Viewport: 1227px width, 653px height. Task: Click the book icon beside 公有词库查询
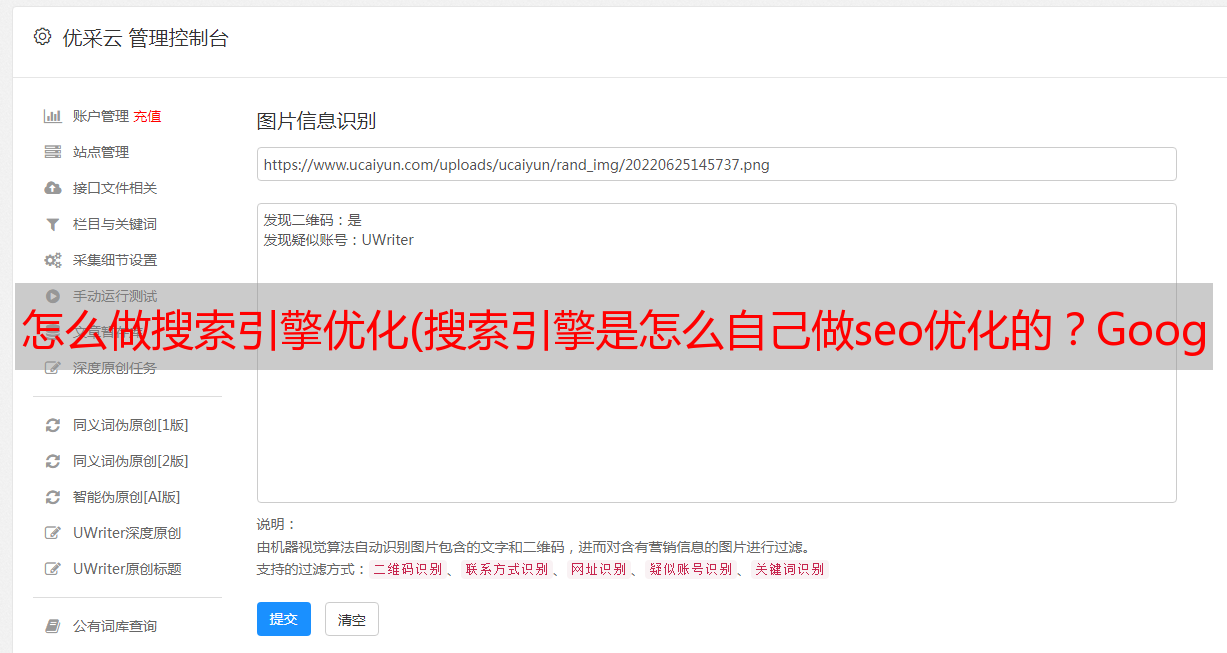tap(53, 626)
